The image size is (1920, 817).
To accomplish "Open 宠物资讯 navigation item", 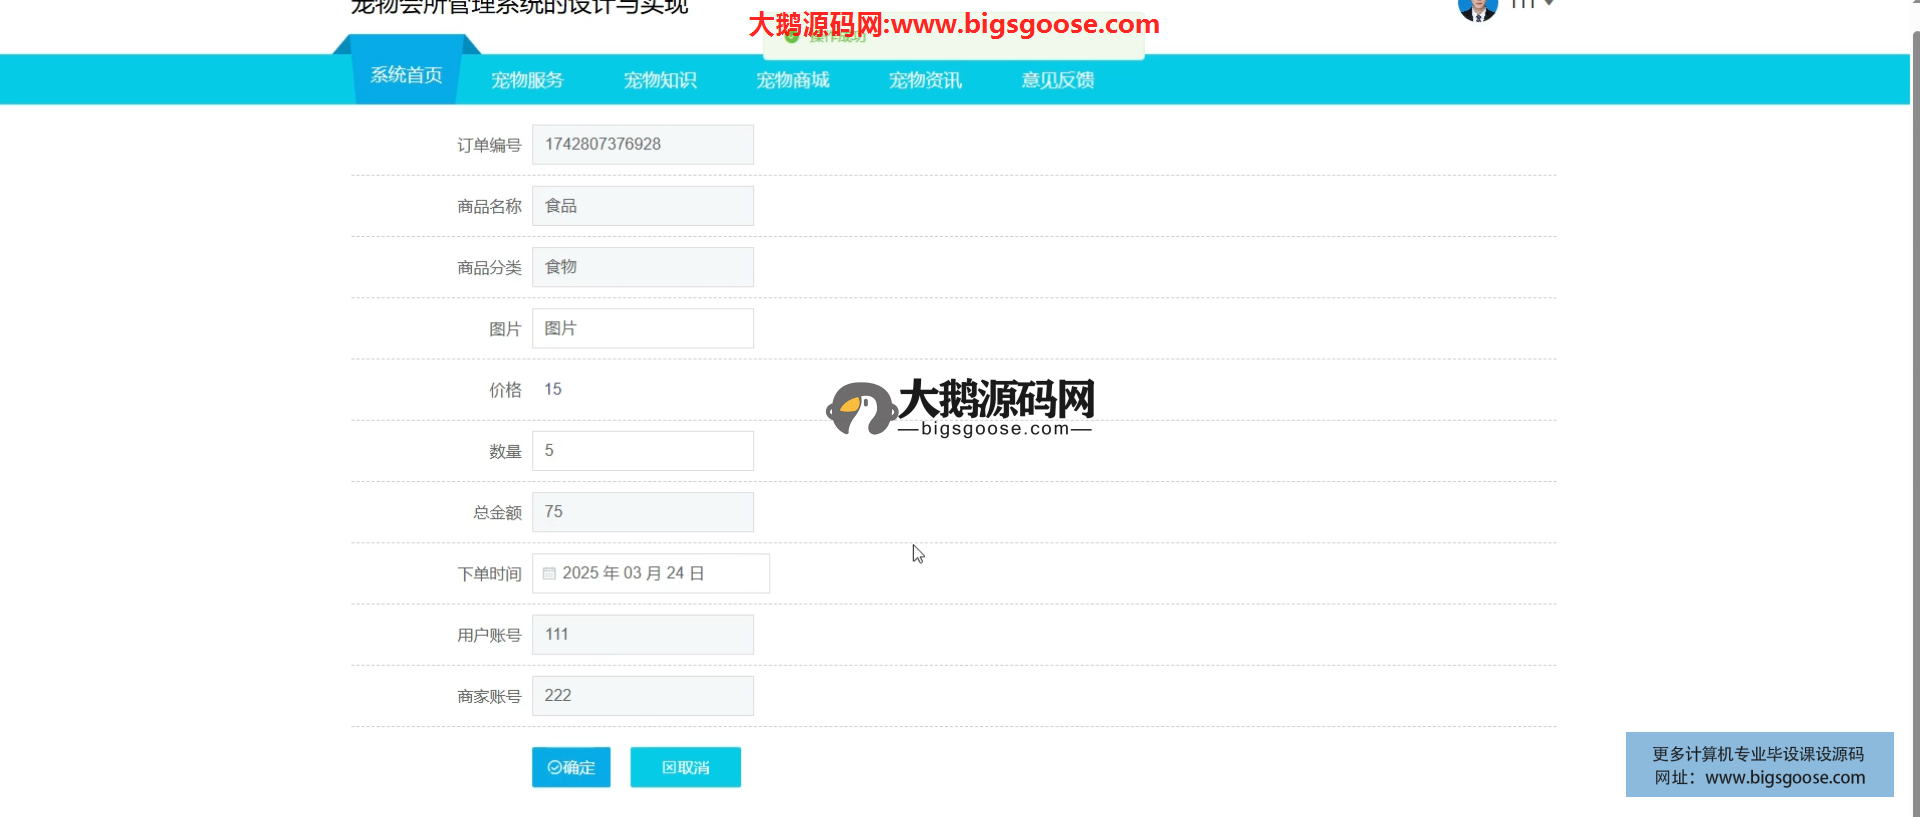I will pos(925,80).
